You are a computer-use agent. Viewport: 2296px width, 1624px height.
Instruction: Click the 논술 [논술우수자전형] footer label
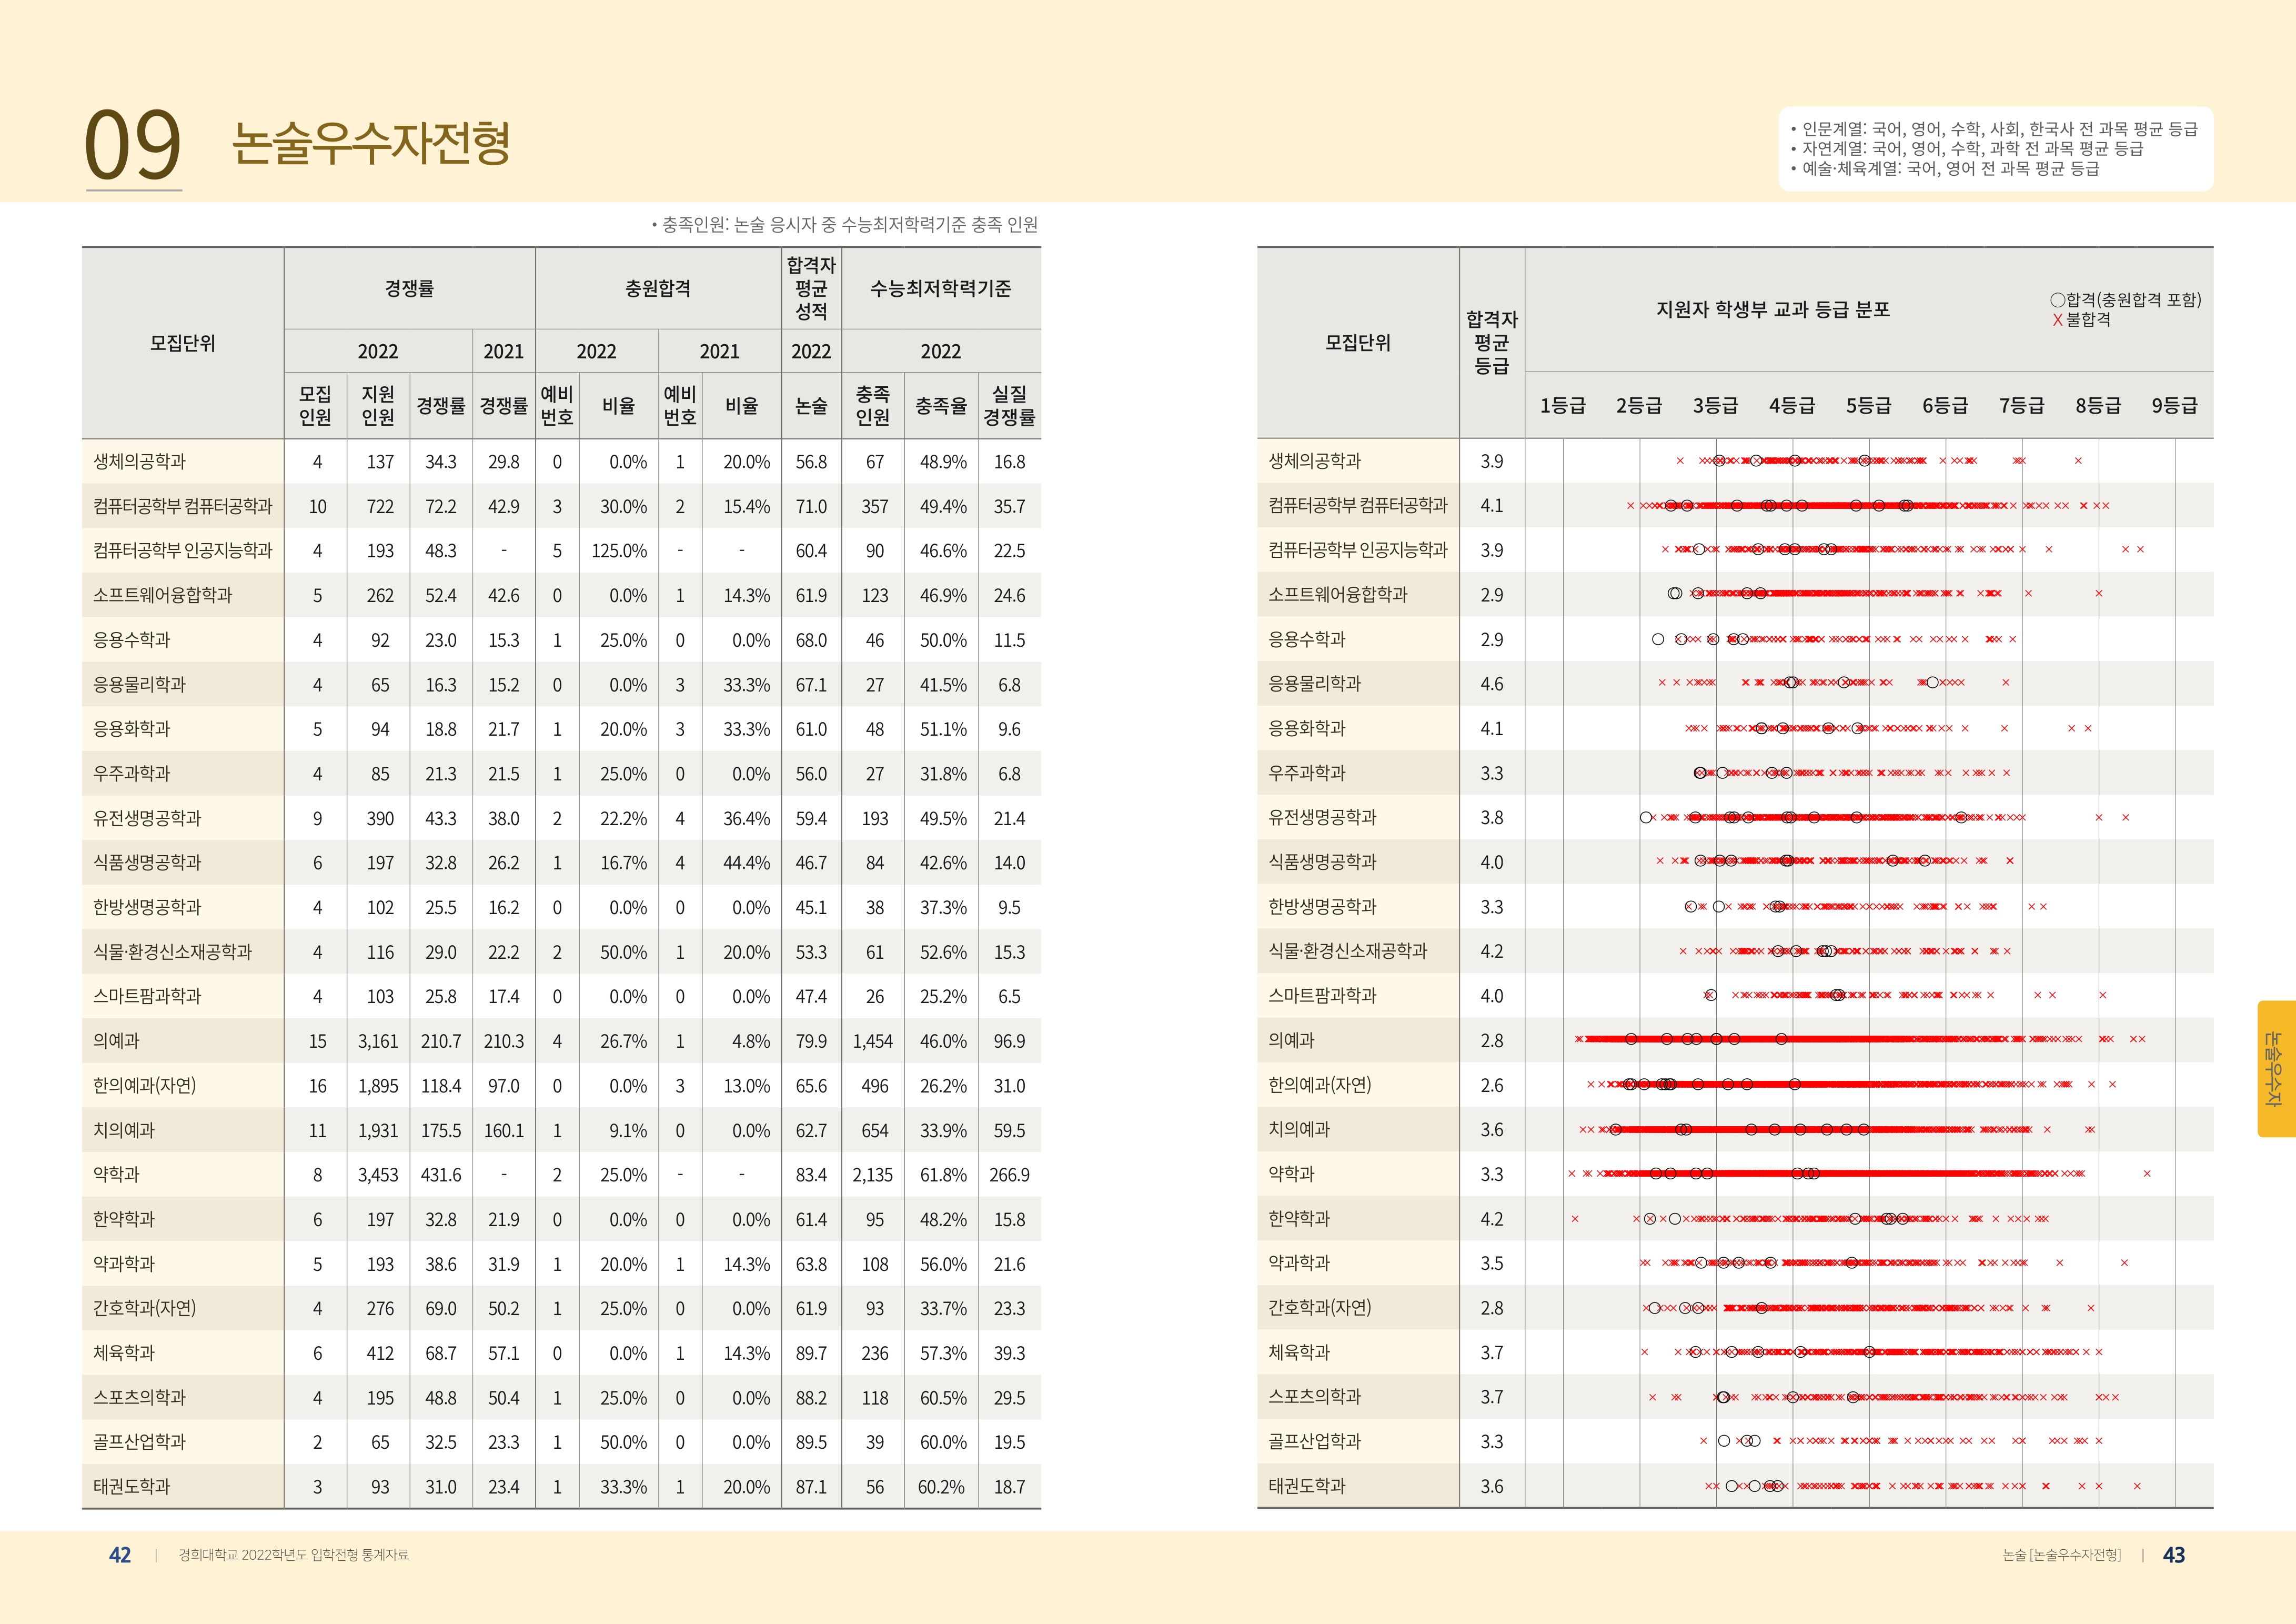click(x=2061, y=1555)
